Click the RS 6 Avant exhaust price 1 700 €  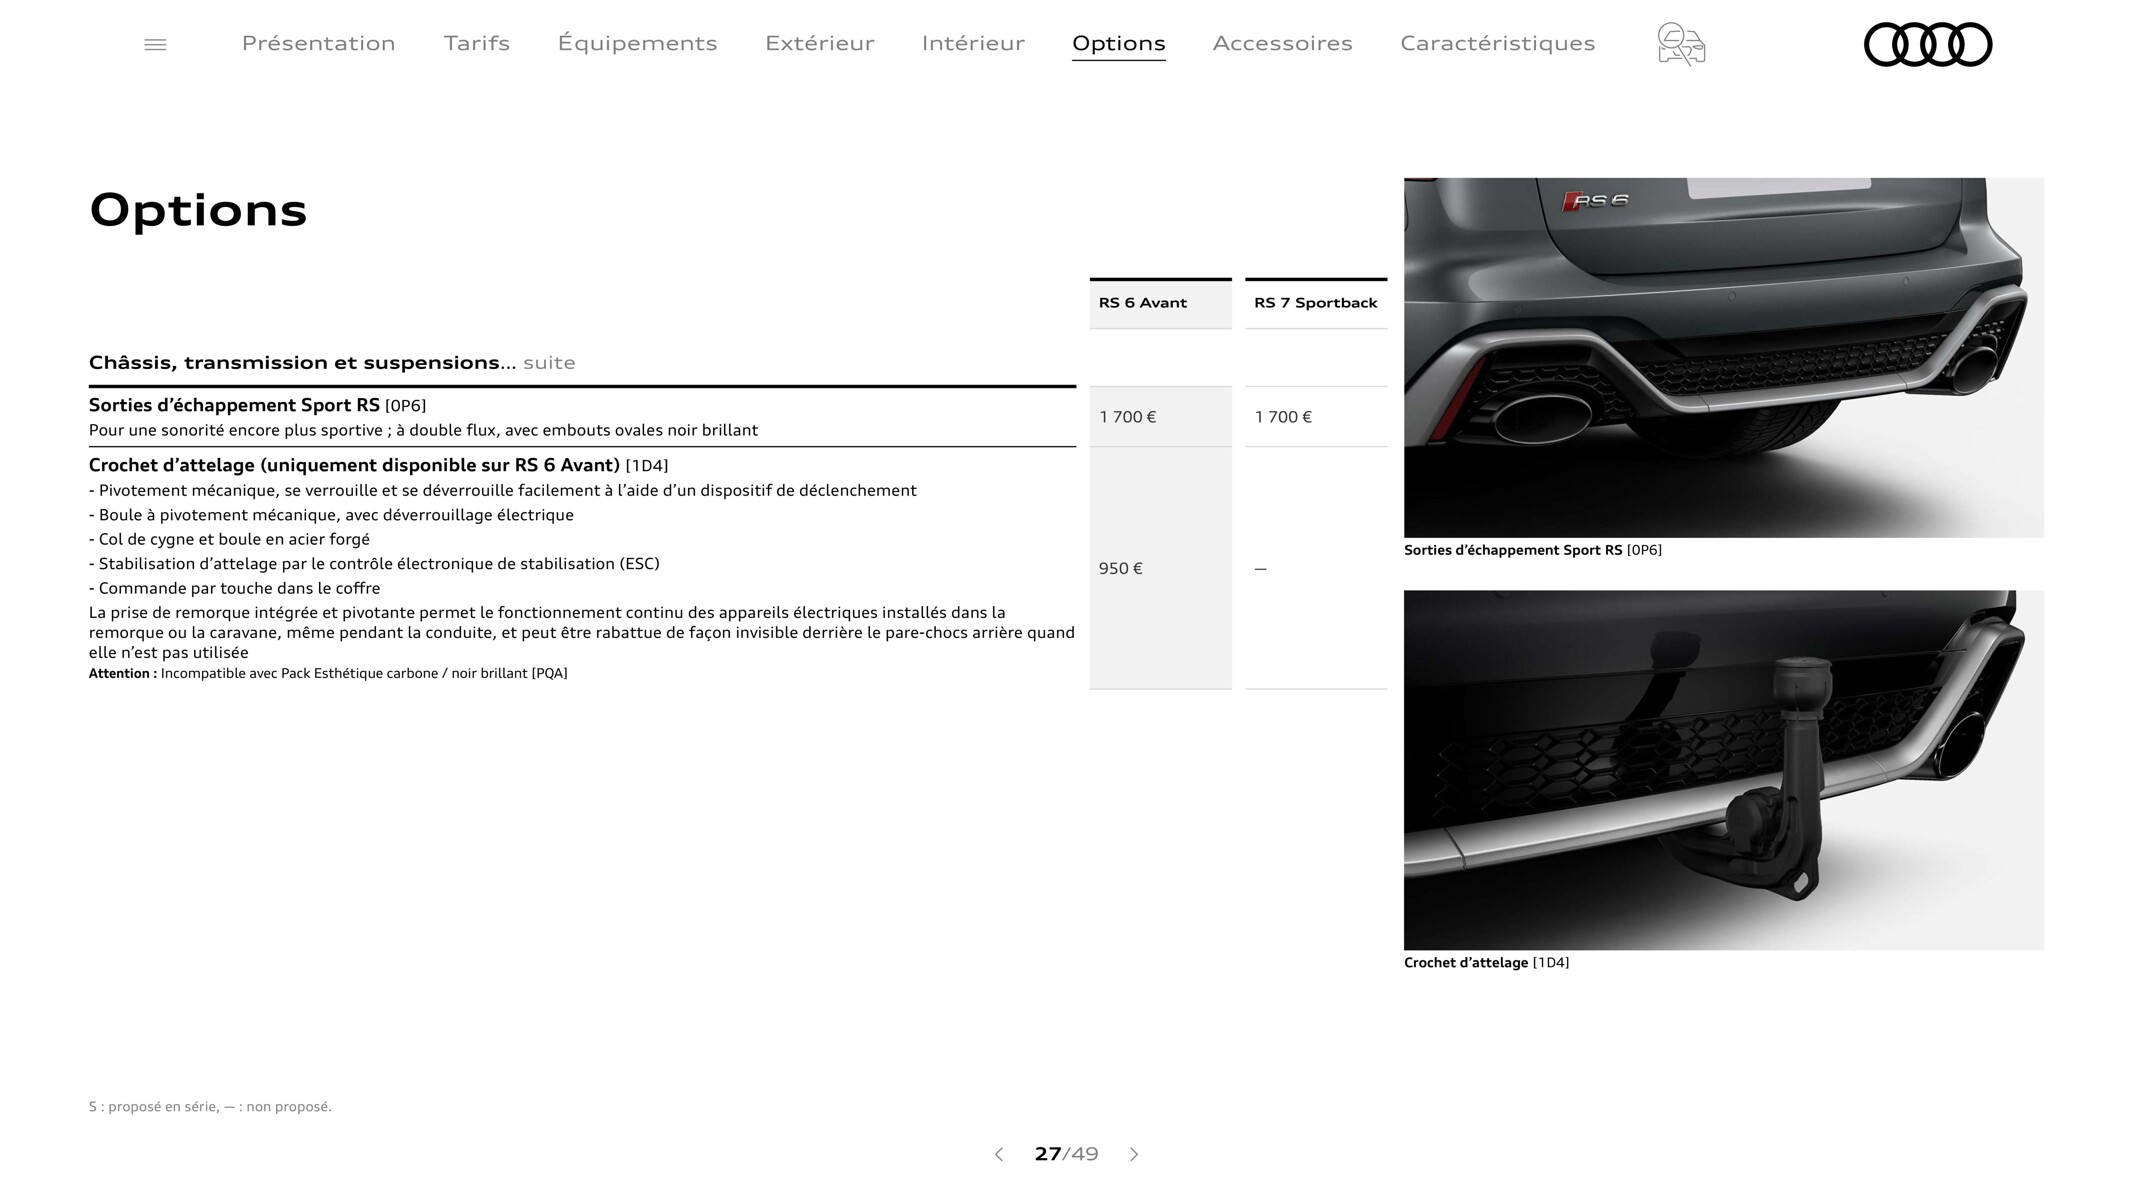pos(1127,417)
